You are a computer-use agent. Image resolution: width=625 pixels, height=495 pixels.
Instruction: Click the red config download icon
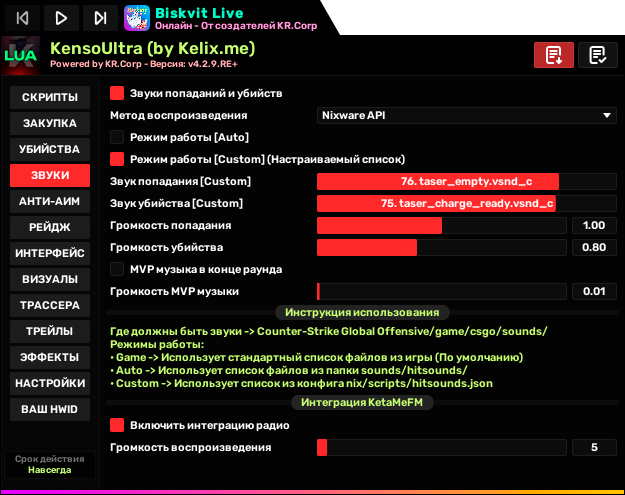tap(554, 55)
